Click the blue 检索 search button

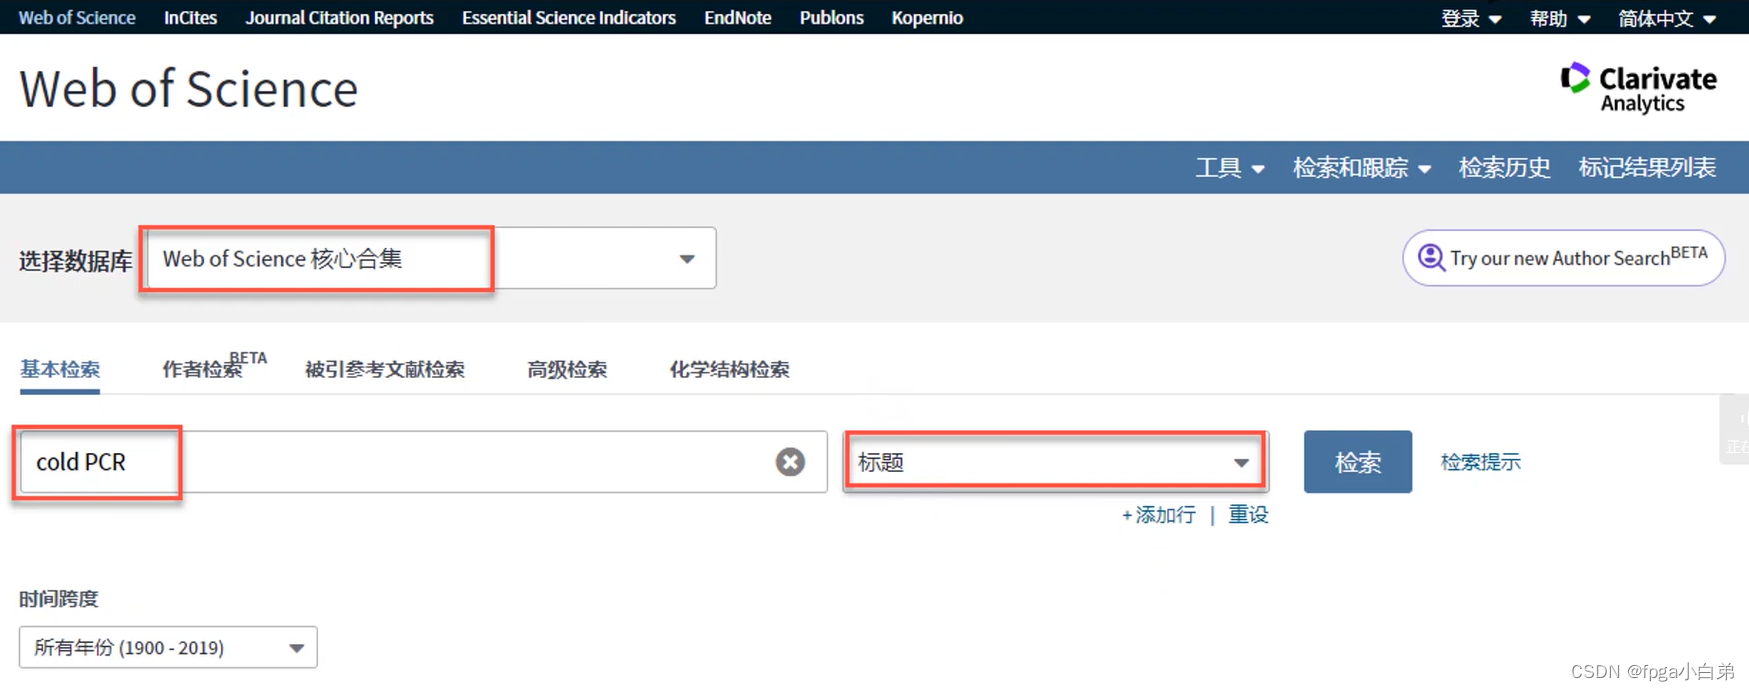click(x=1358, y=462)
